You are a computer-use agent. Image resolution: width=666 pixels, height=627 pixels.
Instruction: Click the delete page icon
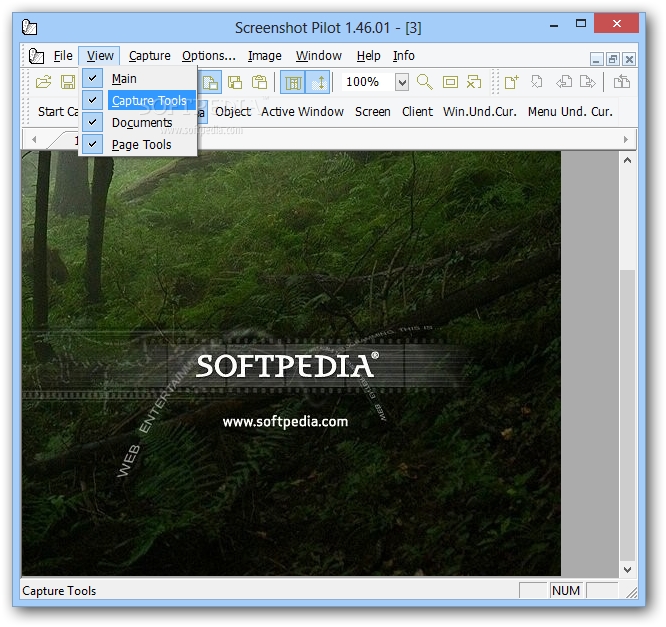point(537,82)
